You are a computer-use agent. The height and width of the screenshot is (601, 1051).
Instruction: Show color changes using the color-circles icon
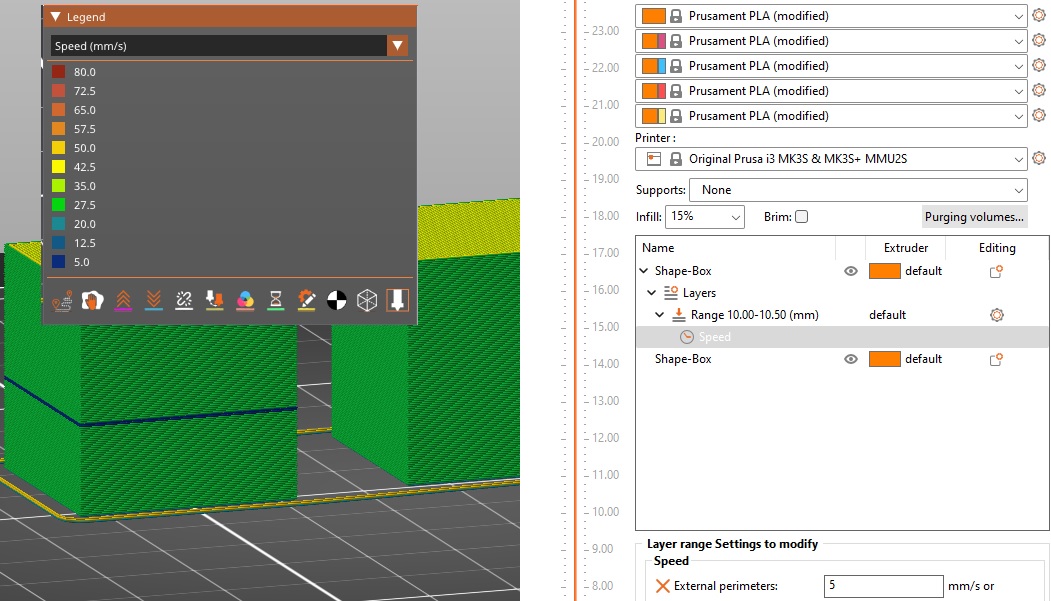tap(245, 301)
